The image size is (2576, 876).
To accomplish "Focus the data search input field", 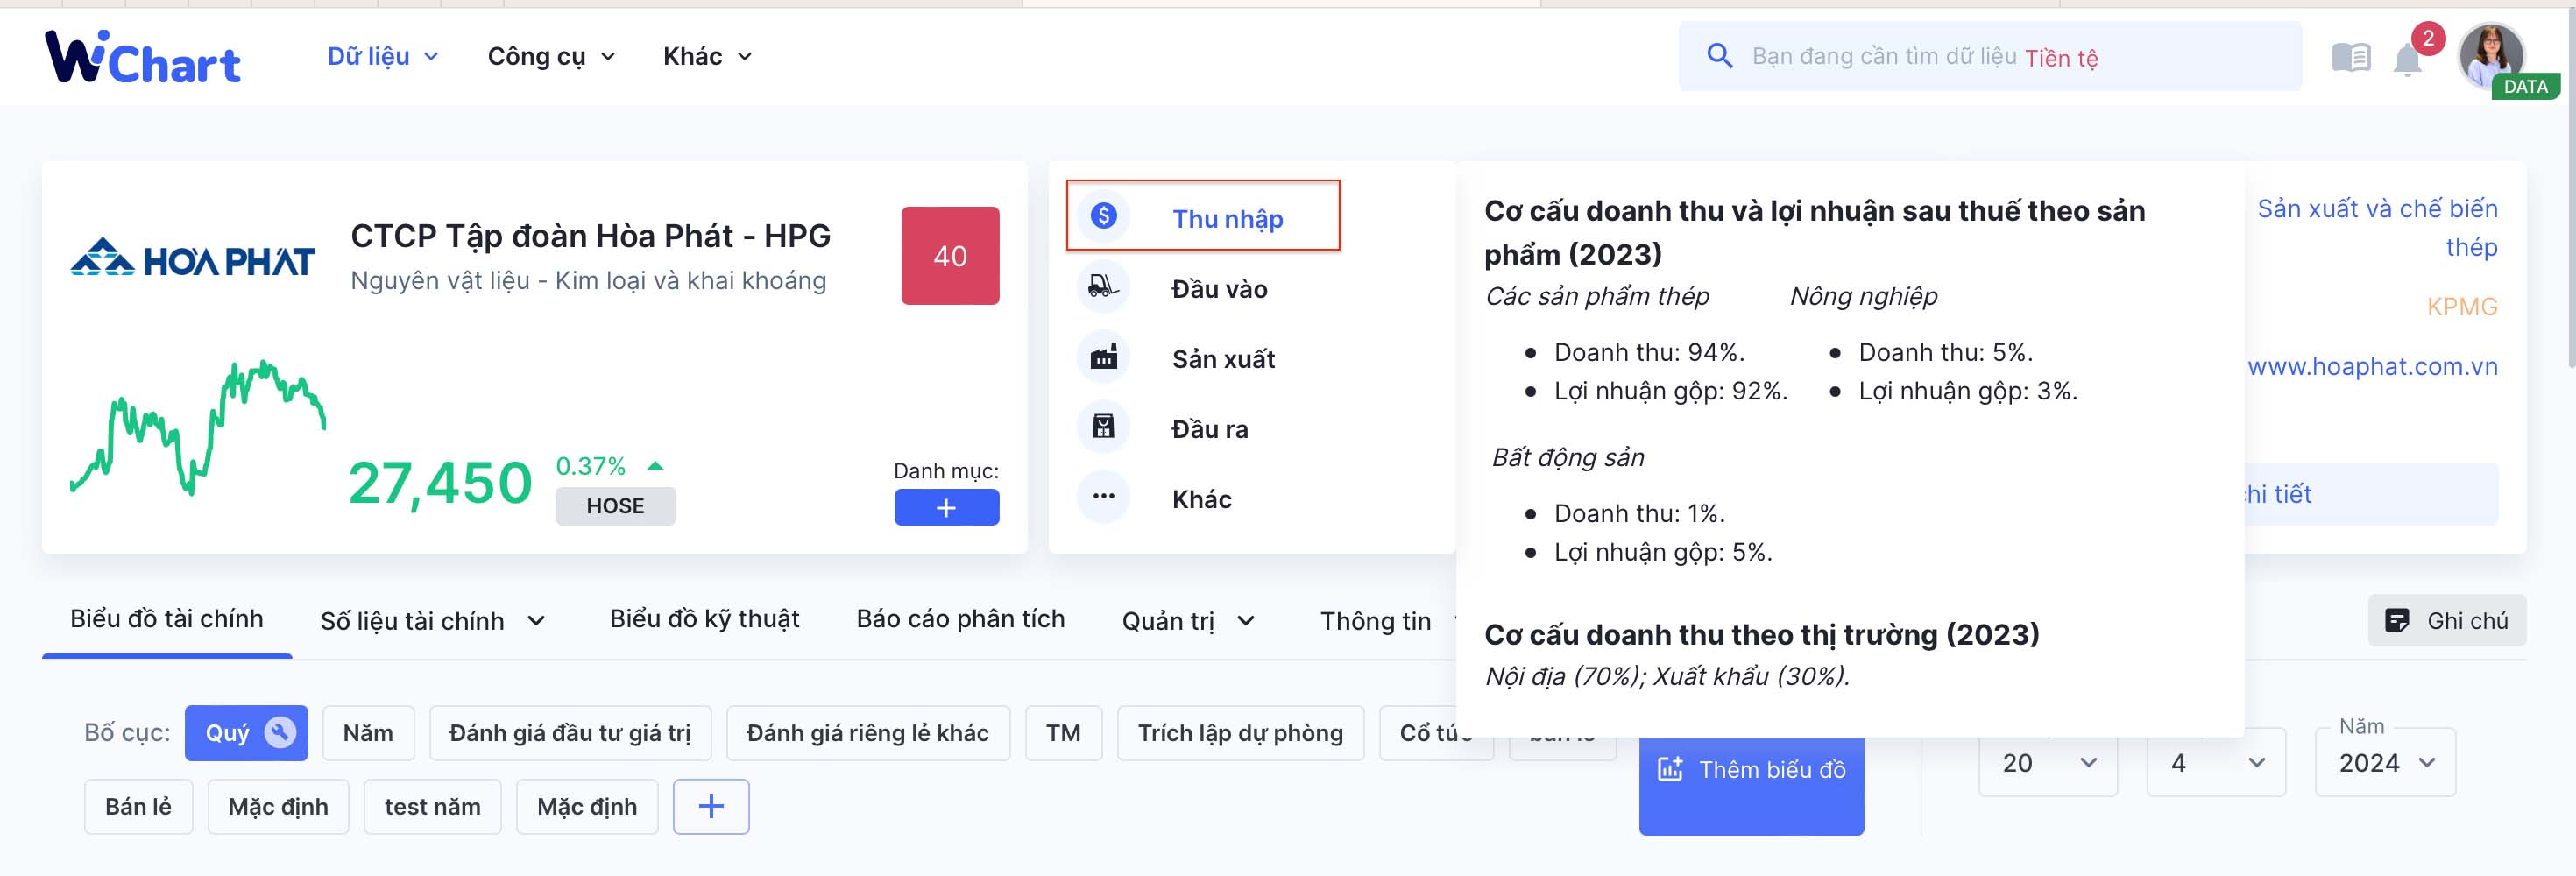I will pos(1990,56).
